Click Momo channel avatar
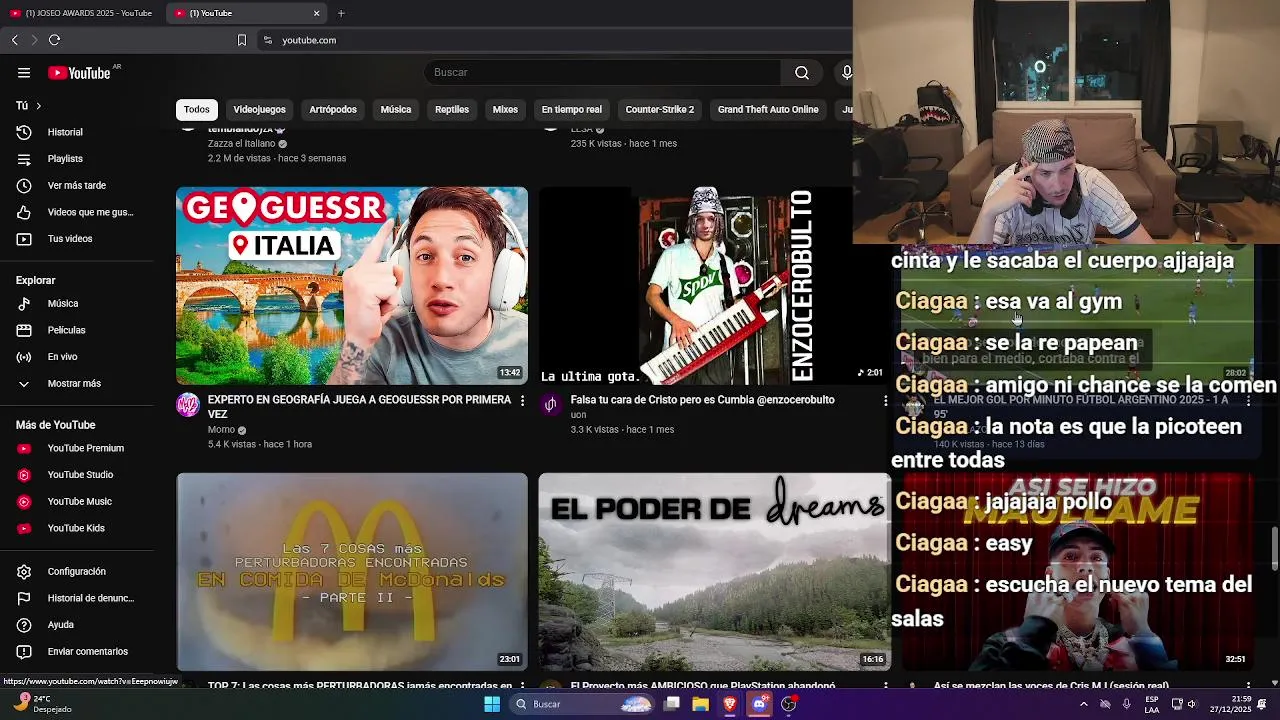 point(188,405)
